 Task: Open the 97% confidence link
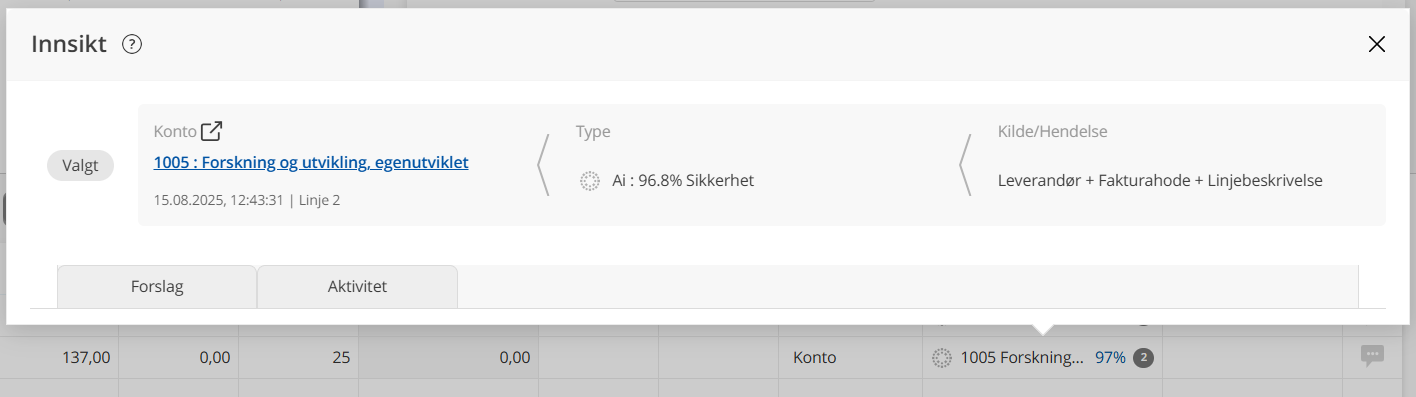tap(1110, 358)
